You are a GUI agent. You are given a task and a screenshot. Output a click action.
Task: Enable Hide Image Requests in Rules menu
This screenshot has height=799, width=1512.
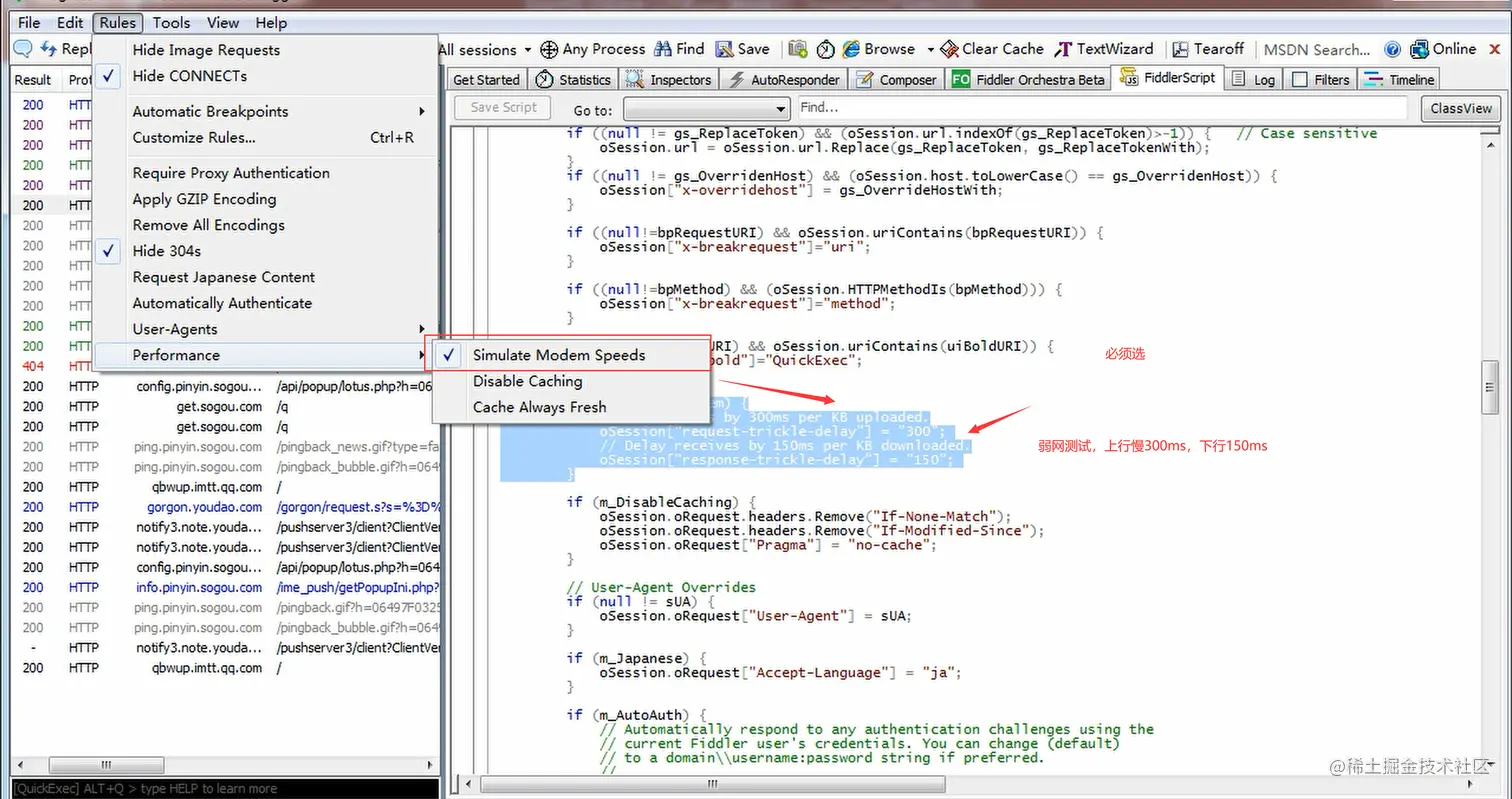[x=267, y=50]
